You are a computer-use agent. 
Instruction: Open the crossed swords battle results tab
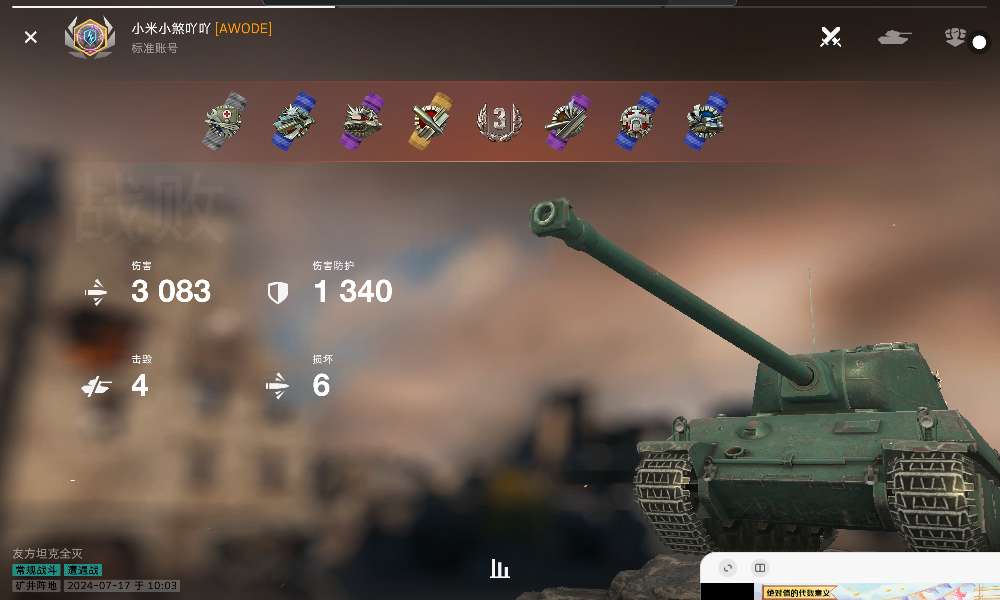830,37
